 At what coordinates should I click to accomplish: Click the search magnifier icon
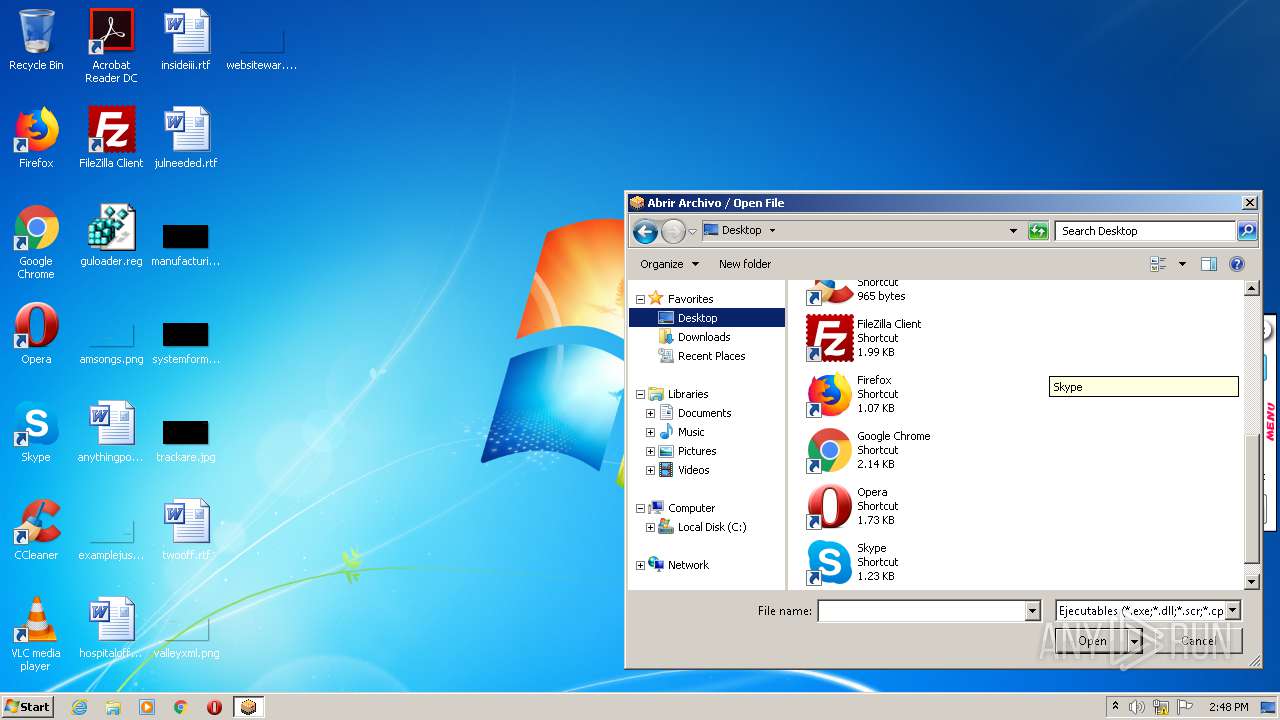[x=1247, y=231]
